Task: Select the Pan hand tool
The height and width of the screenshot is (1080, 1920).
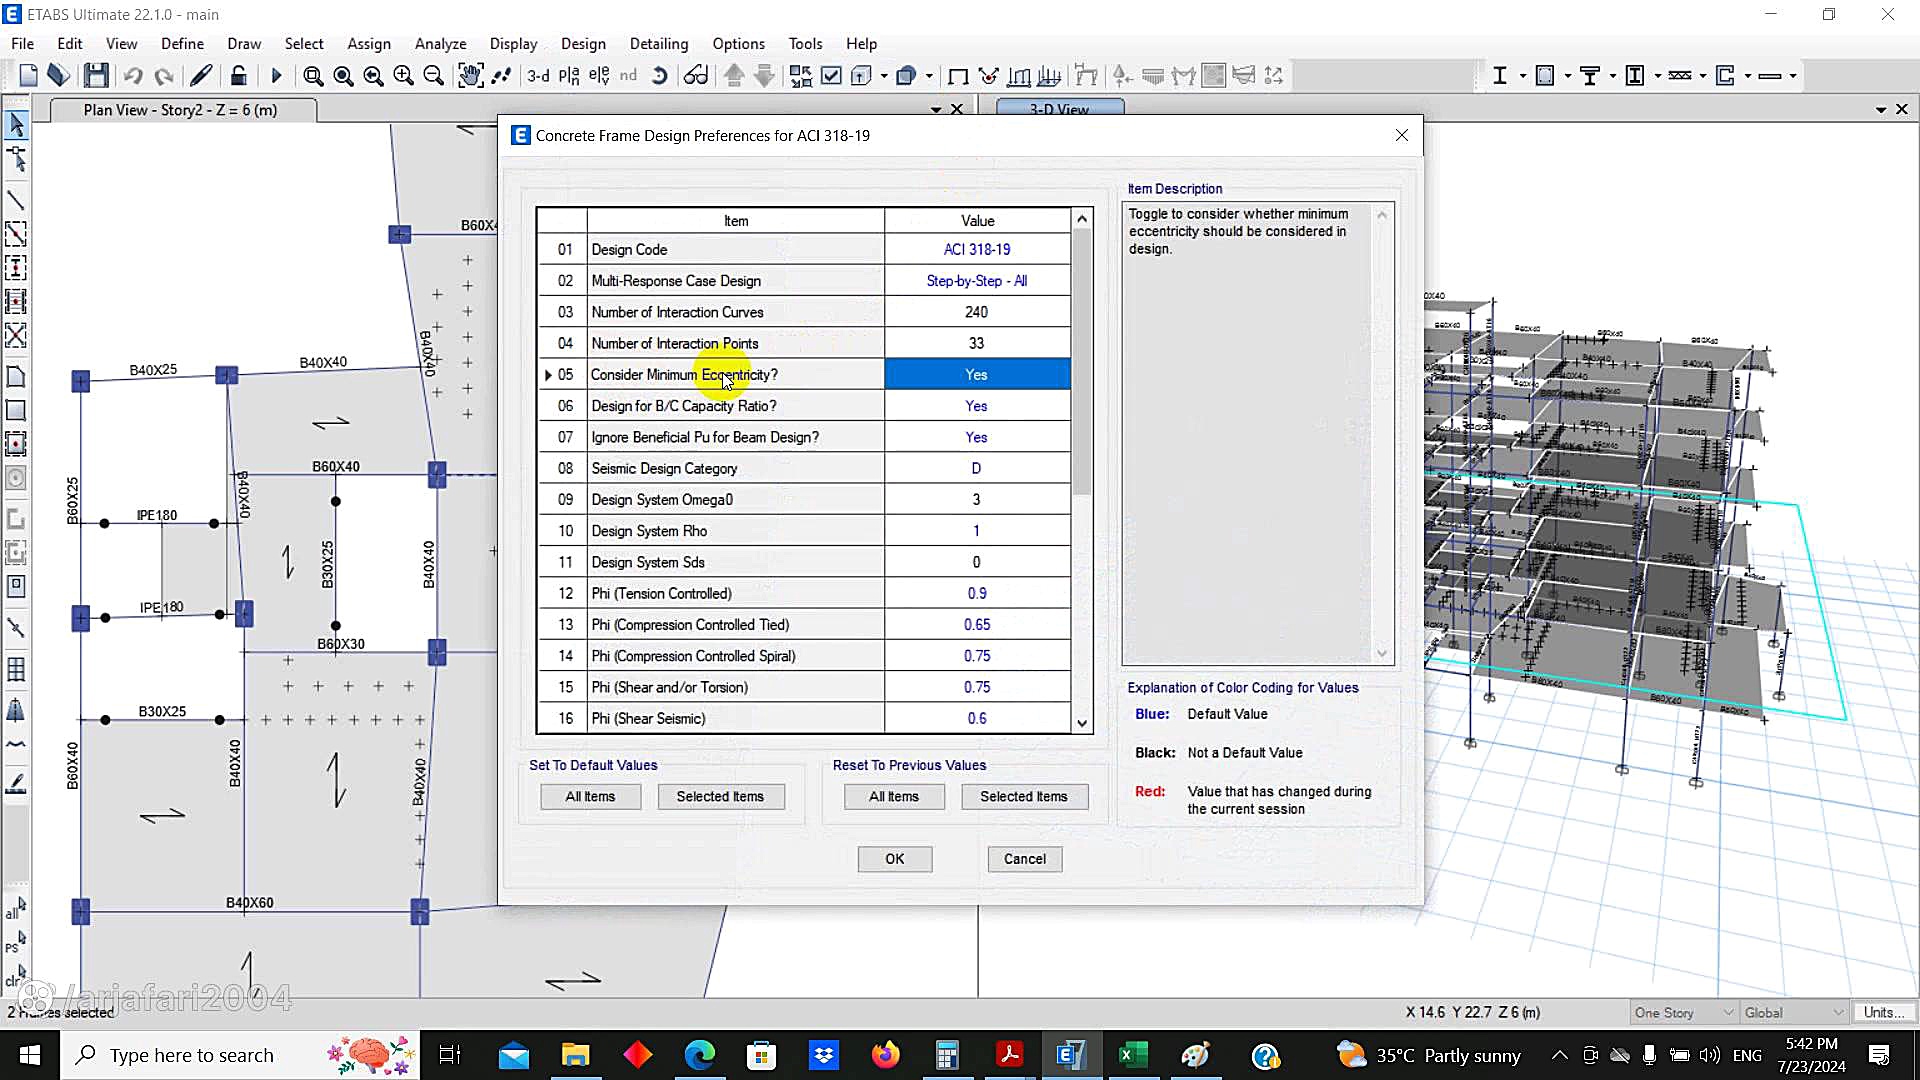Action: coord(470,76)
